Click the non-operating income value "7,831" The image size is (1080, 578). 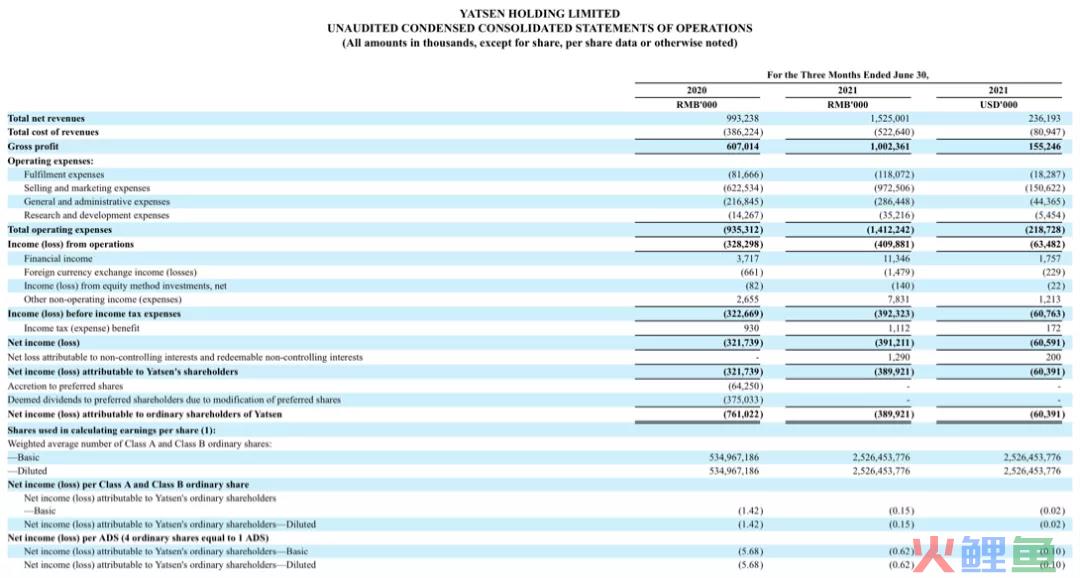pyautogui.click(x=898, y=300)
